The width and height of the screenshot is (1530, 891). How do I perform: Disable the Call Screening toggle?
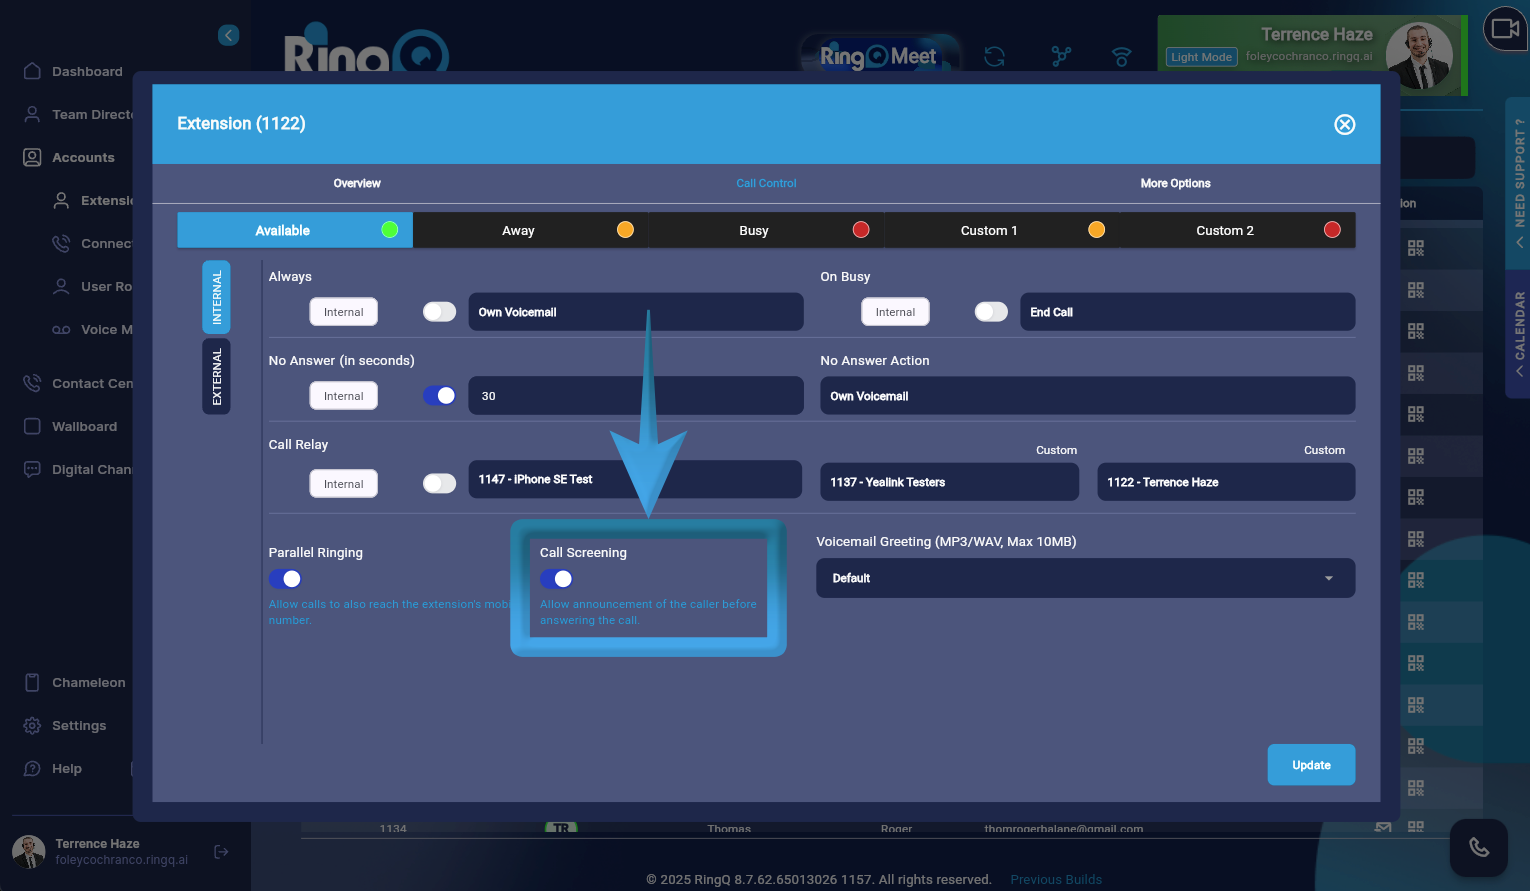coord(556,579)
